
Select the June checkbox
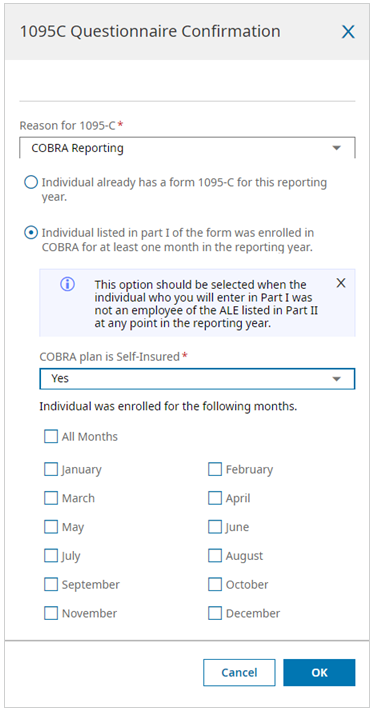(215, 527)
